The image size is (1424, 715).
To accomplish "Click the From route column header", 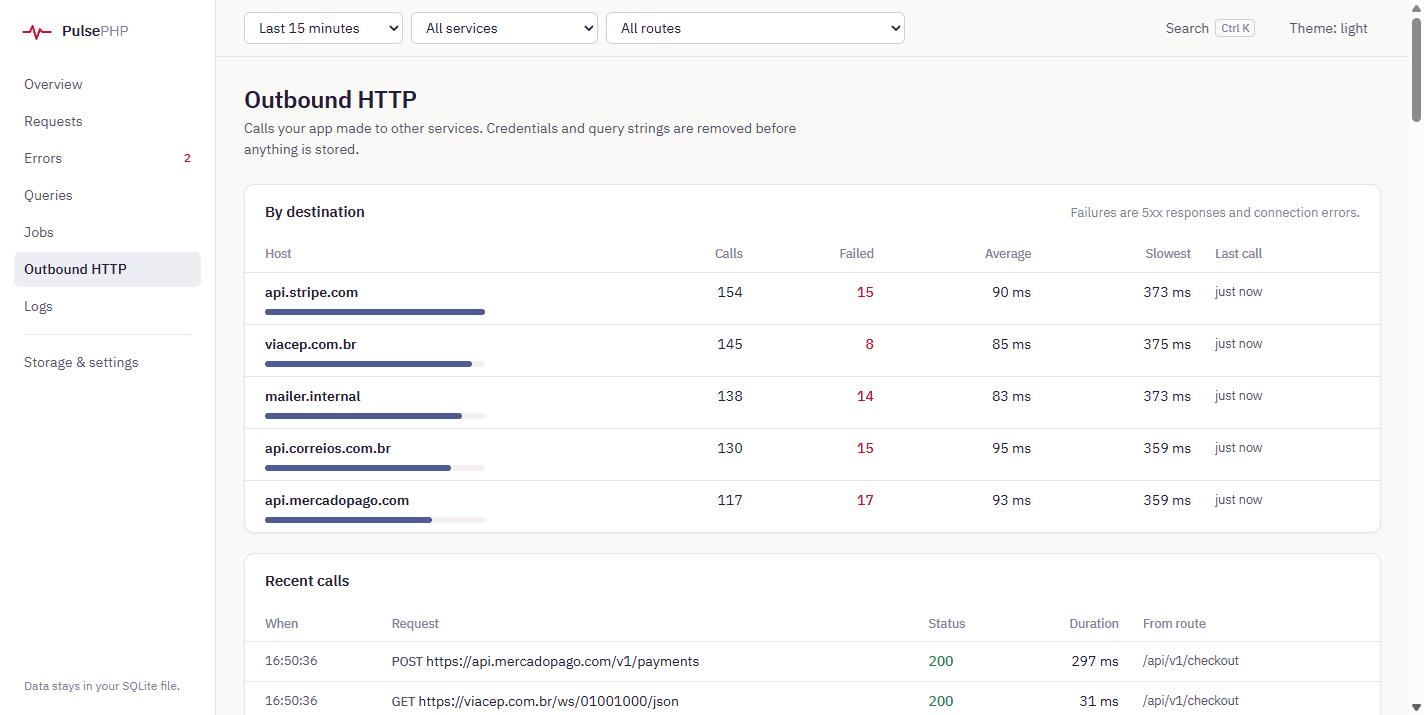I will 1174,623.
